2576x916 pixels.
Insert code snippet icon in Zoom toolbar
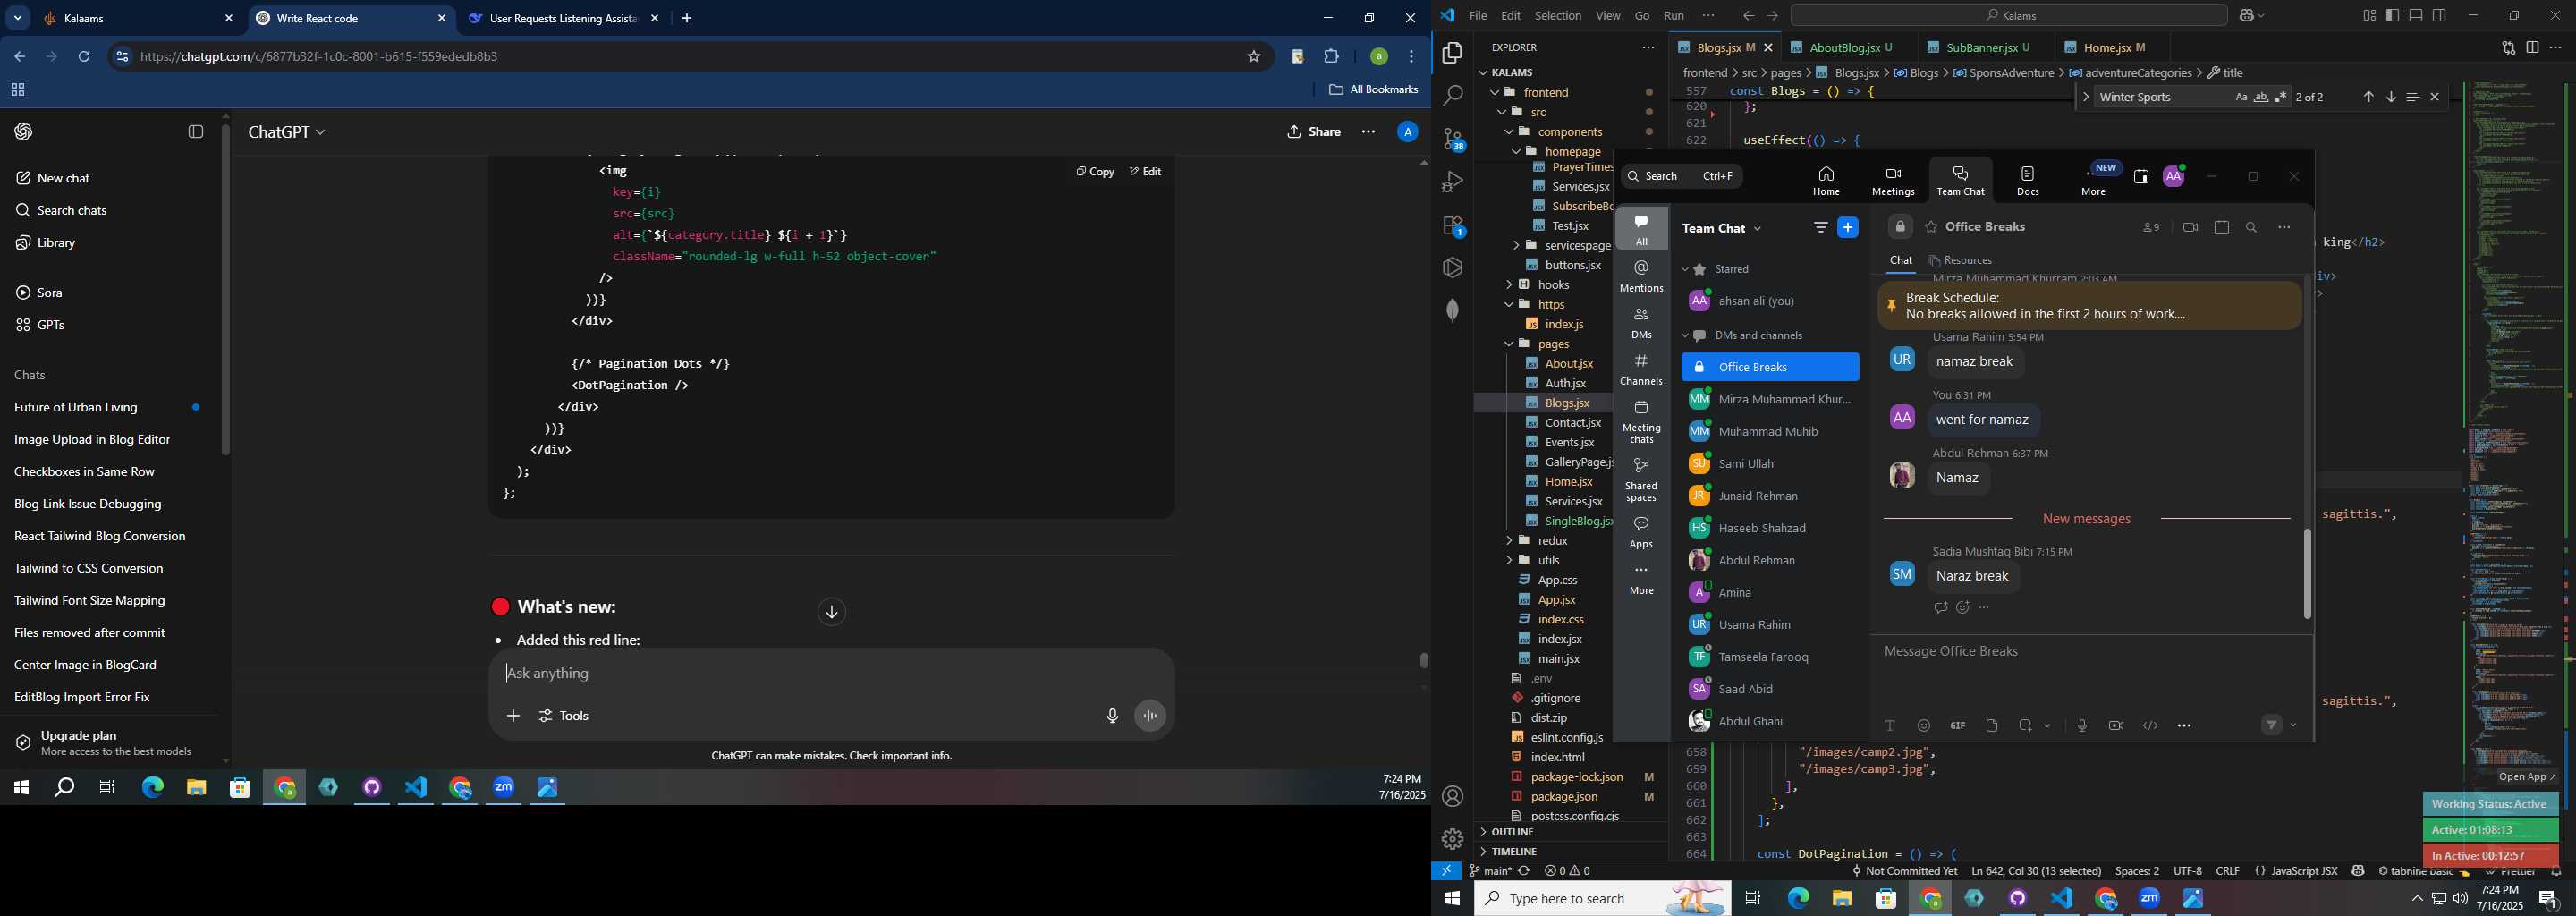coord(2150,726)
